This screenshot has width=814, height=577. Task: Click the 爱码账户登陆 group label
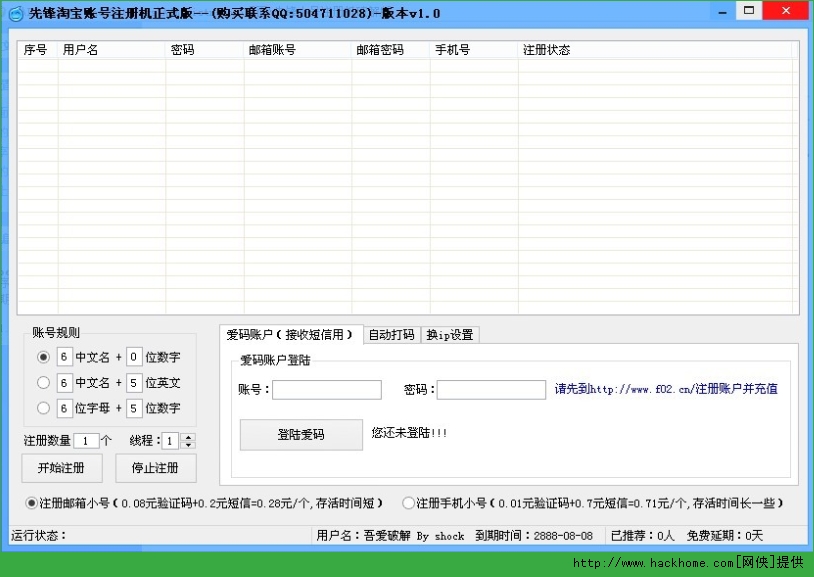click(x=275, y=360)
